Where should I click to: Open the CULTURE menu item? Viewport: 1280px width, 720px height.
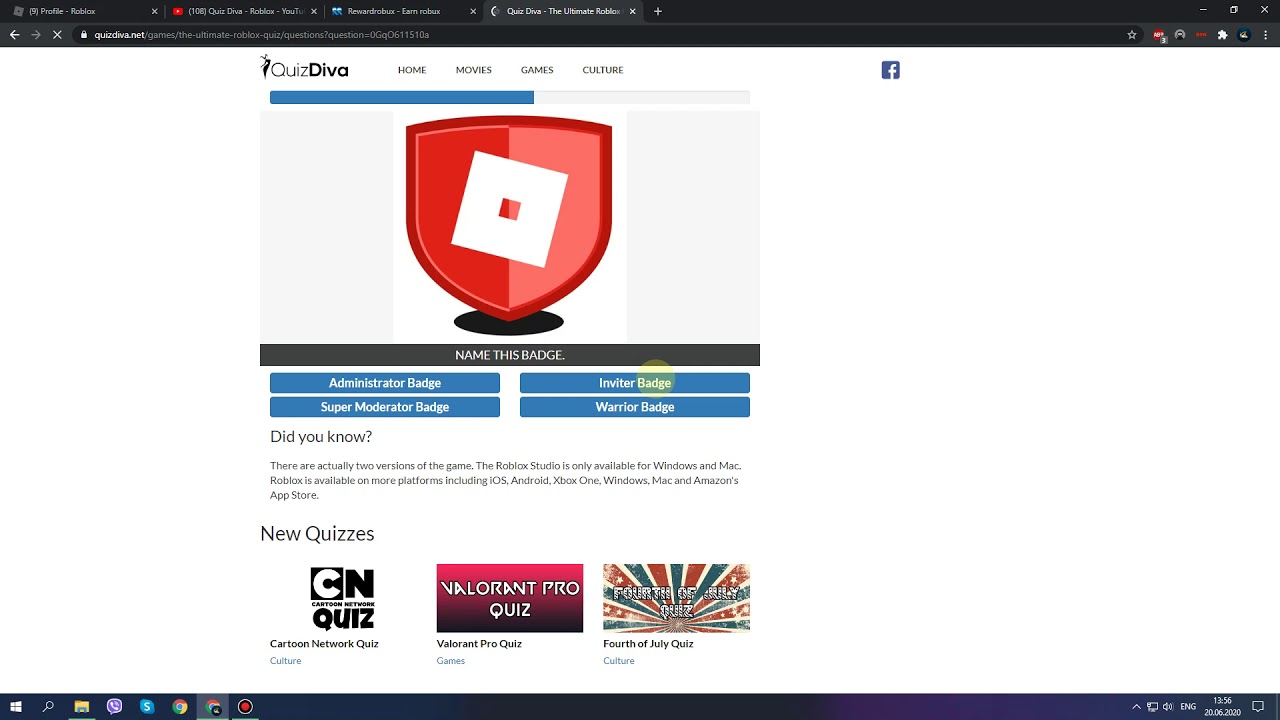(x=603, y=70)
